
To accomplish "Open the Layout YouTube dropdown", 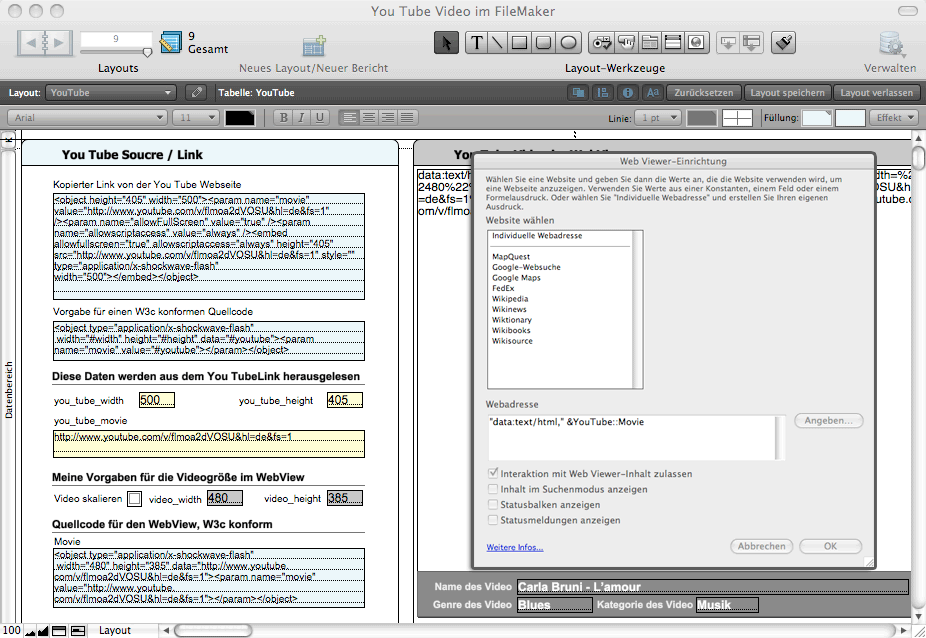I will (110, 93).
